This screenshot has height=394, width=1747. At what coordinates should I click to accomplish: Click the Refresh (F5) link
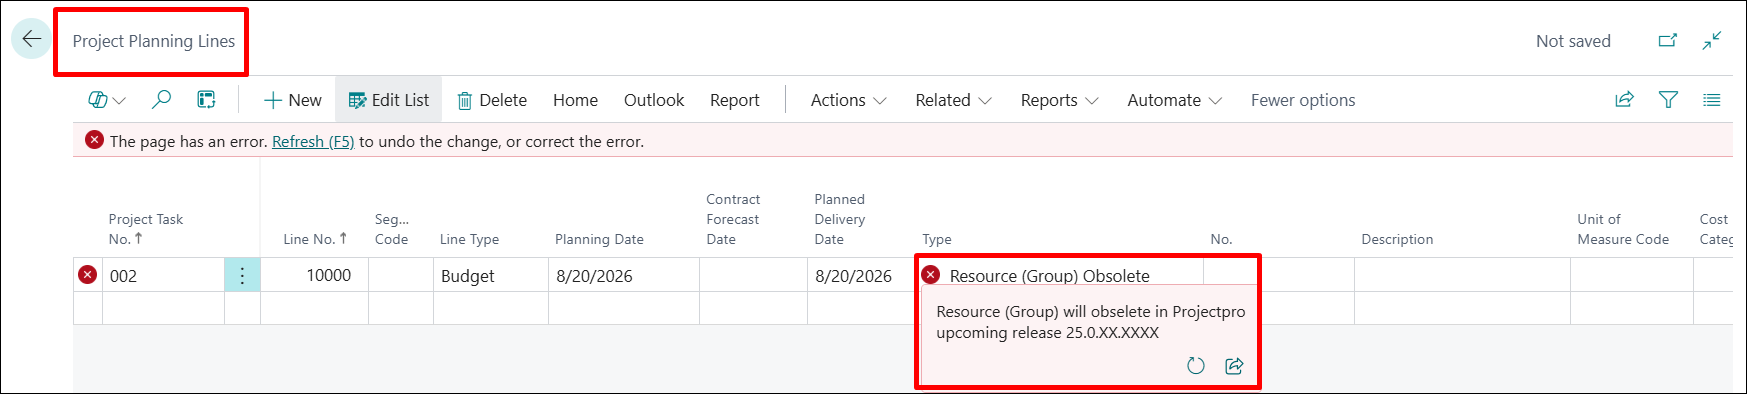coord(313,142)
